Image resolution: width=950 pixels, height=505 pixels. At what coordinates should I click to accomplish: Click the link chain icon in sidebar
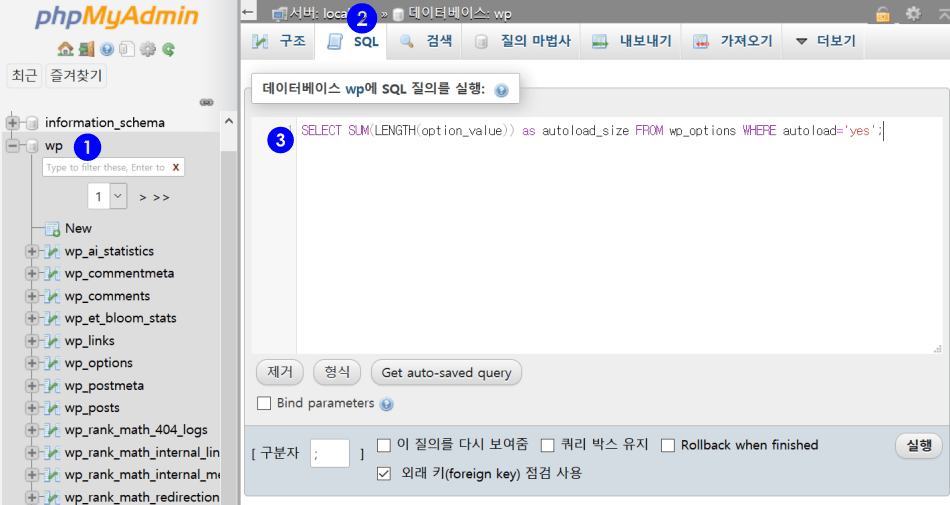pyautogui.click(x=207, y=102)
